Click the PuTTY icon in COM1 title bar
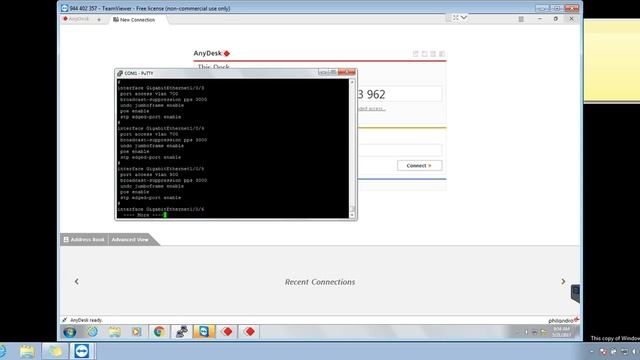 (120, 73)
